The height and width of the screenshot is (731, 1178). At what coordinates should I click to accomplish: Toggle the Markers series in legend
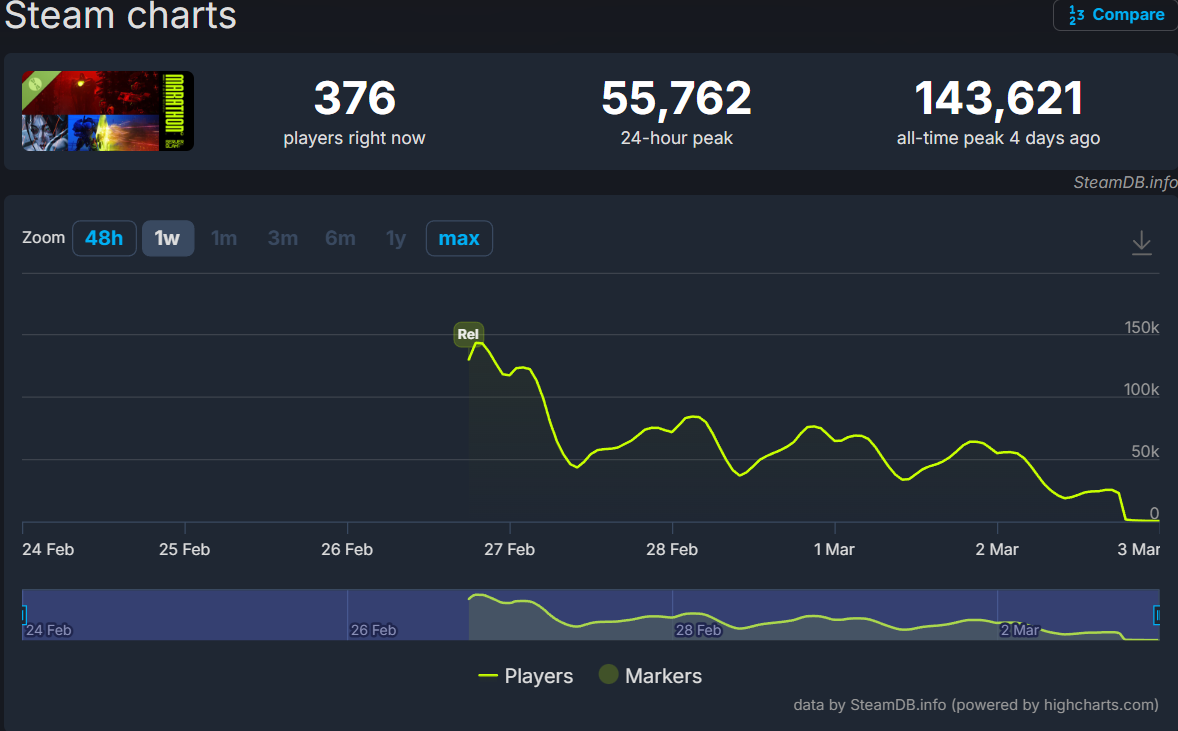[x=651, y=675]
